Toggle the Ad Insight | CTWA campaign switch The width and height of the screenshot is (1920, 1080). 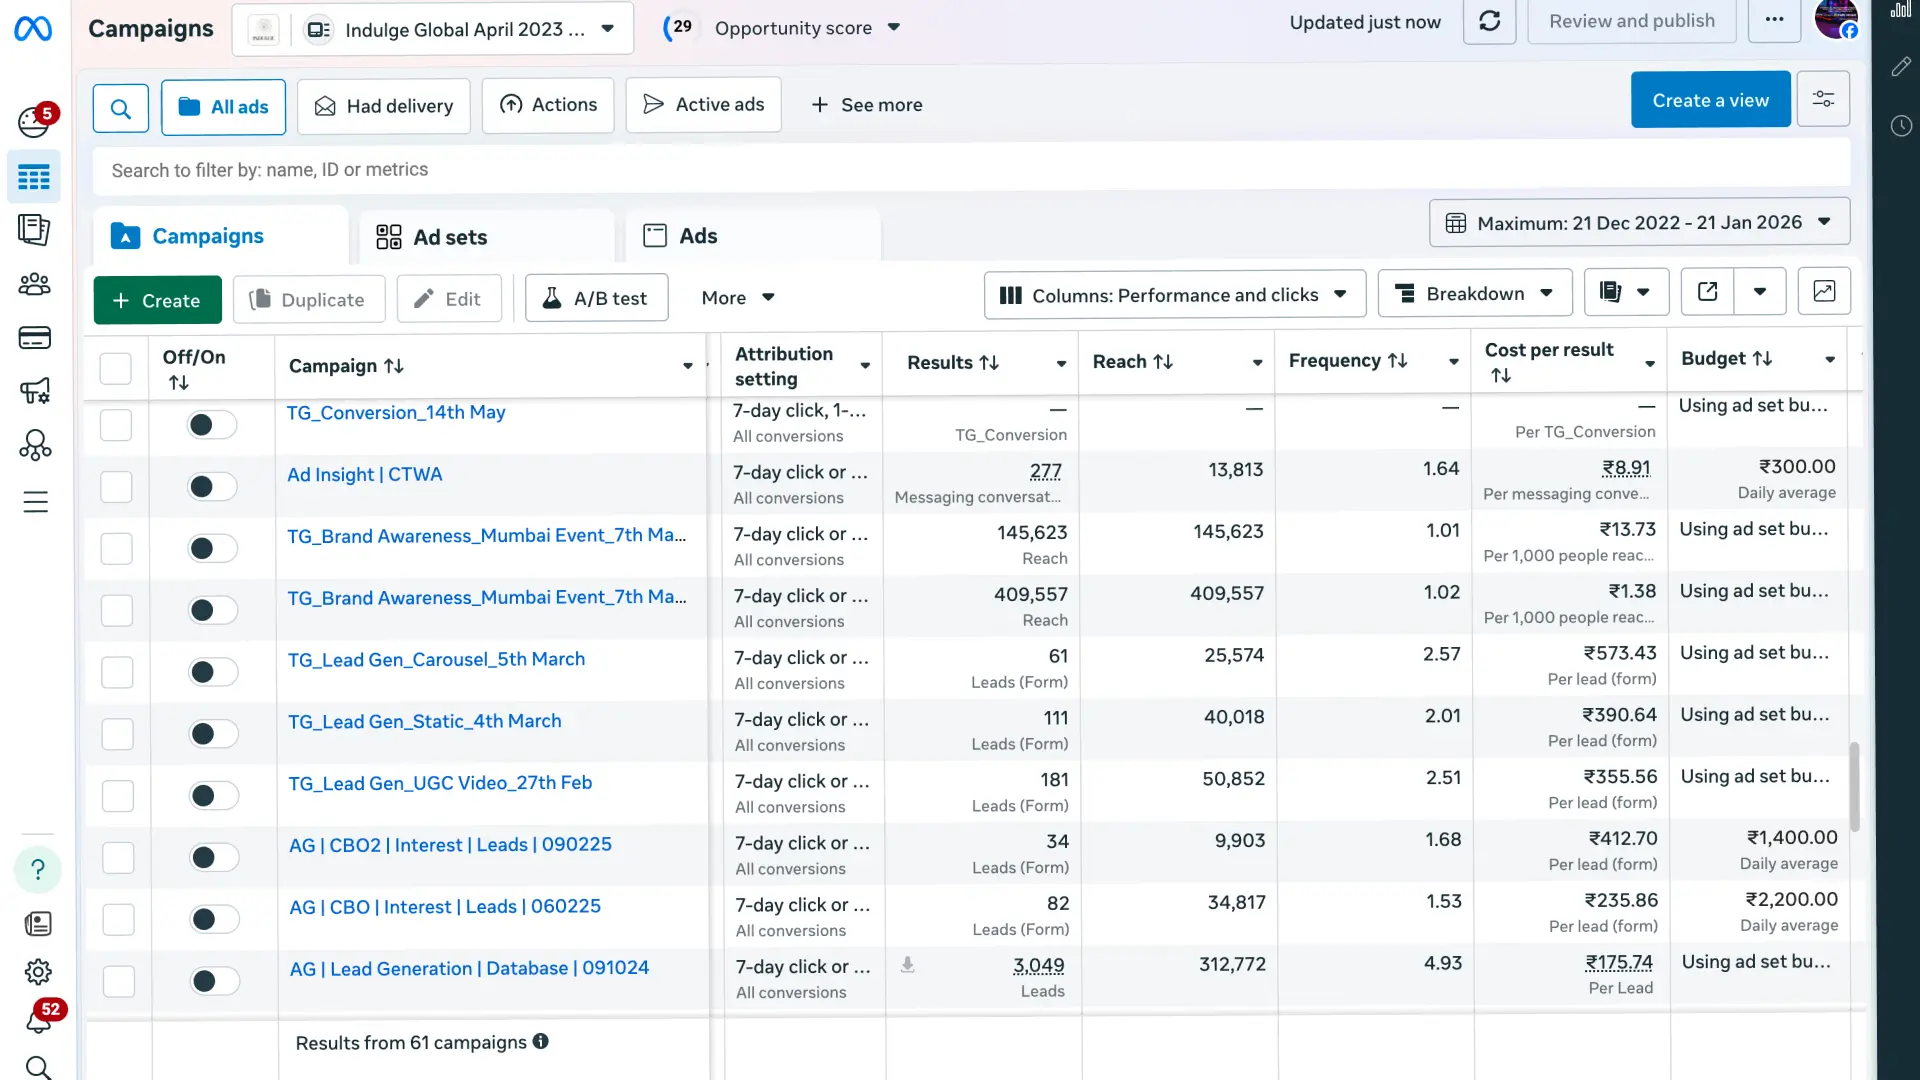point(212,487)
